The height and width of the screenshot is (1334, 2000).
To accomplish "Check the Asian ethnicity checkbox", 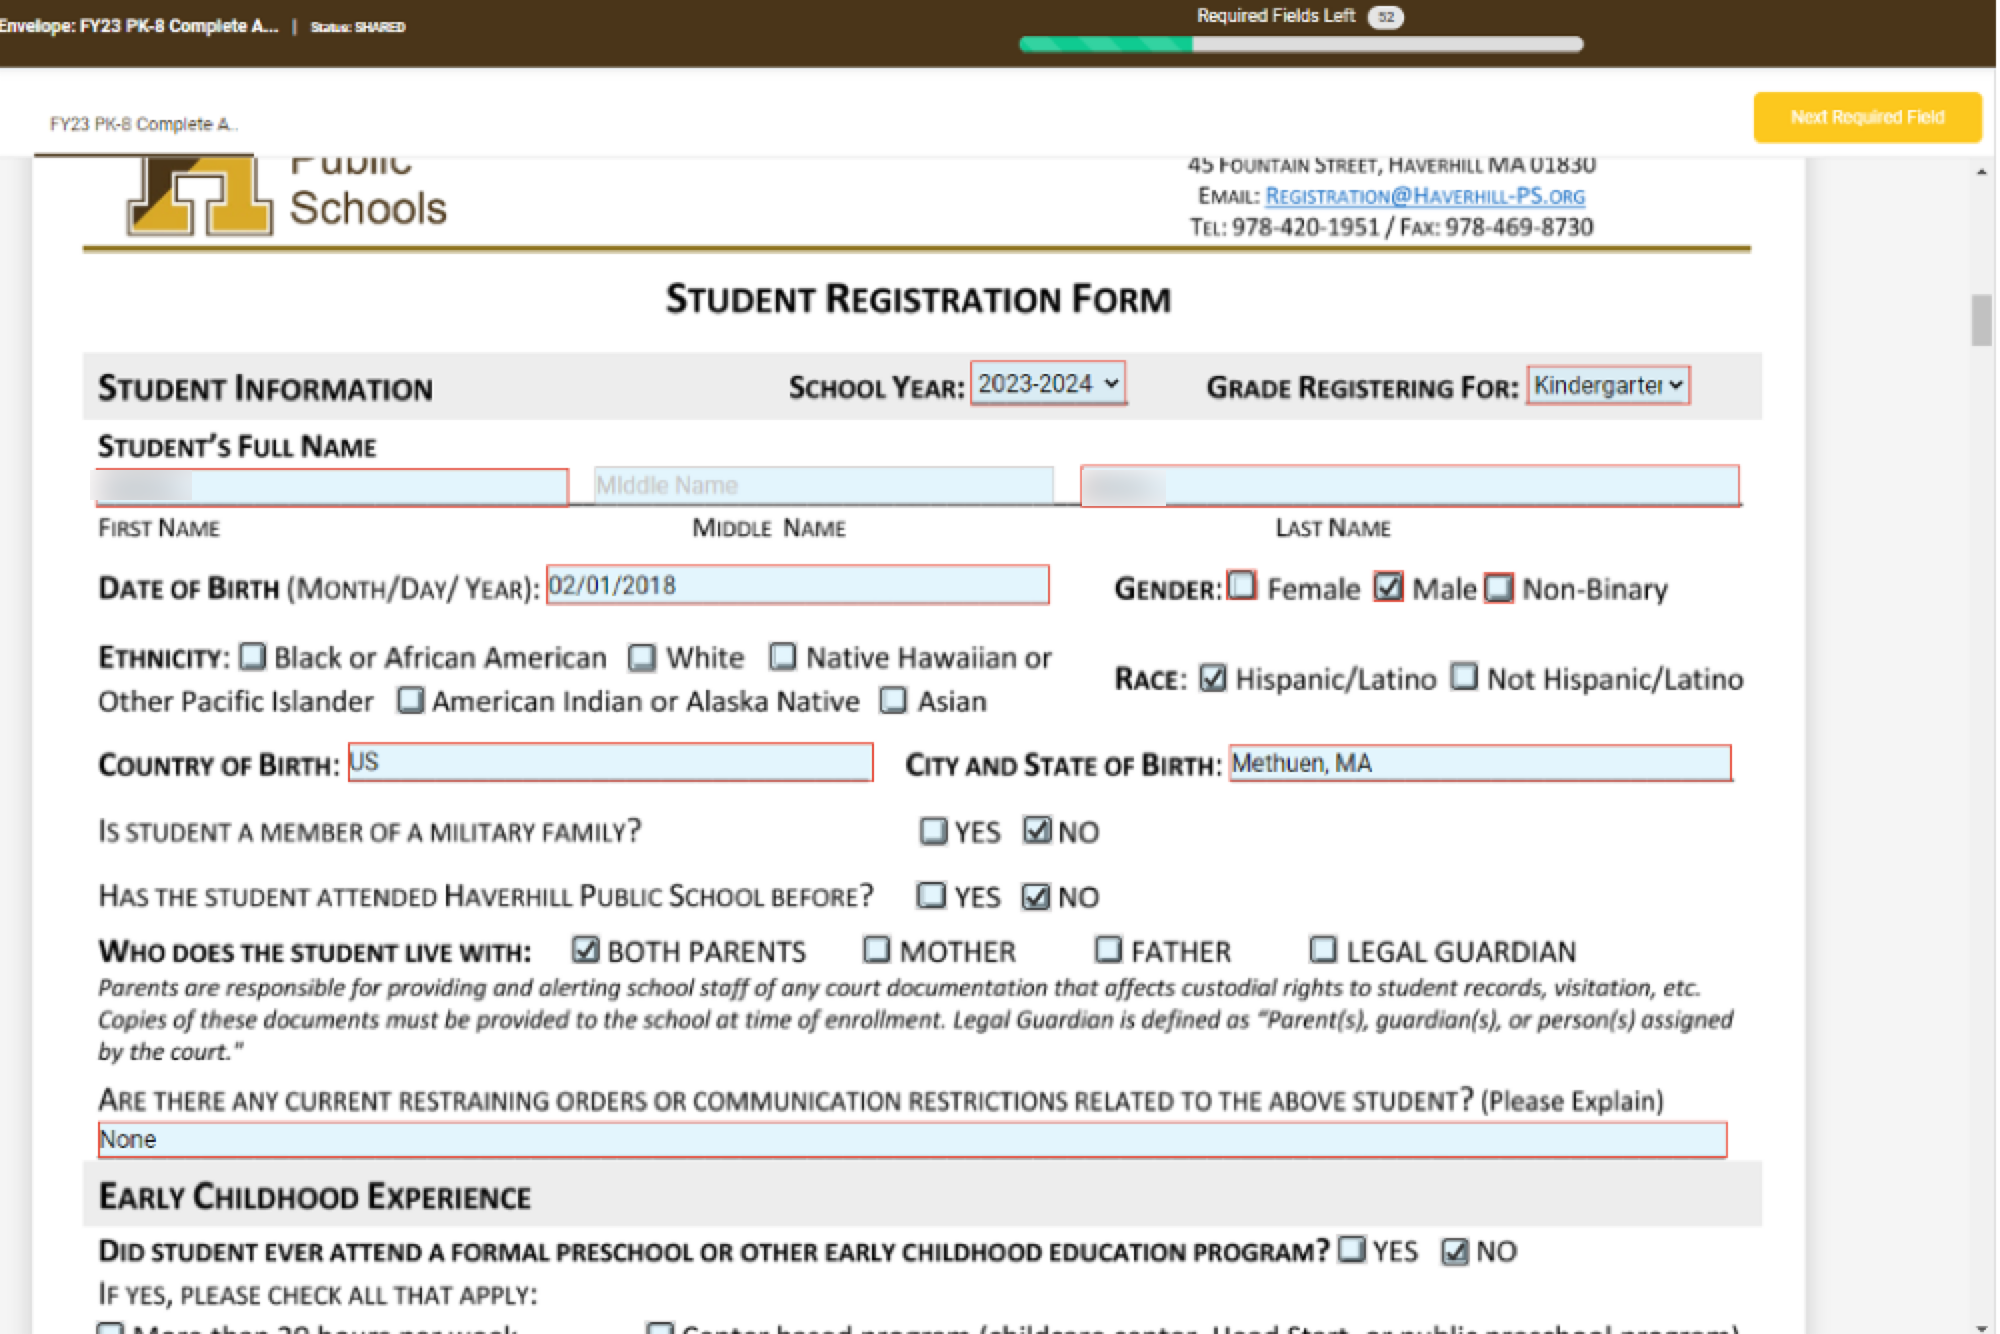I will [893, 700].
